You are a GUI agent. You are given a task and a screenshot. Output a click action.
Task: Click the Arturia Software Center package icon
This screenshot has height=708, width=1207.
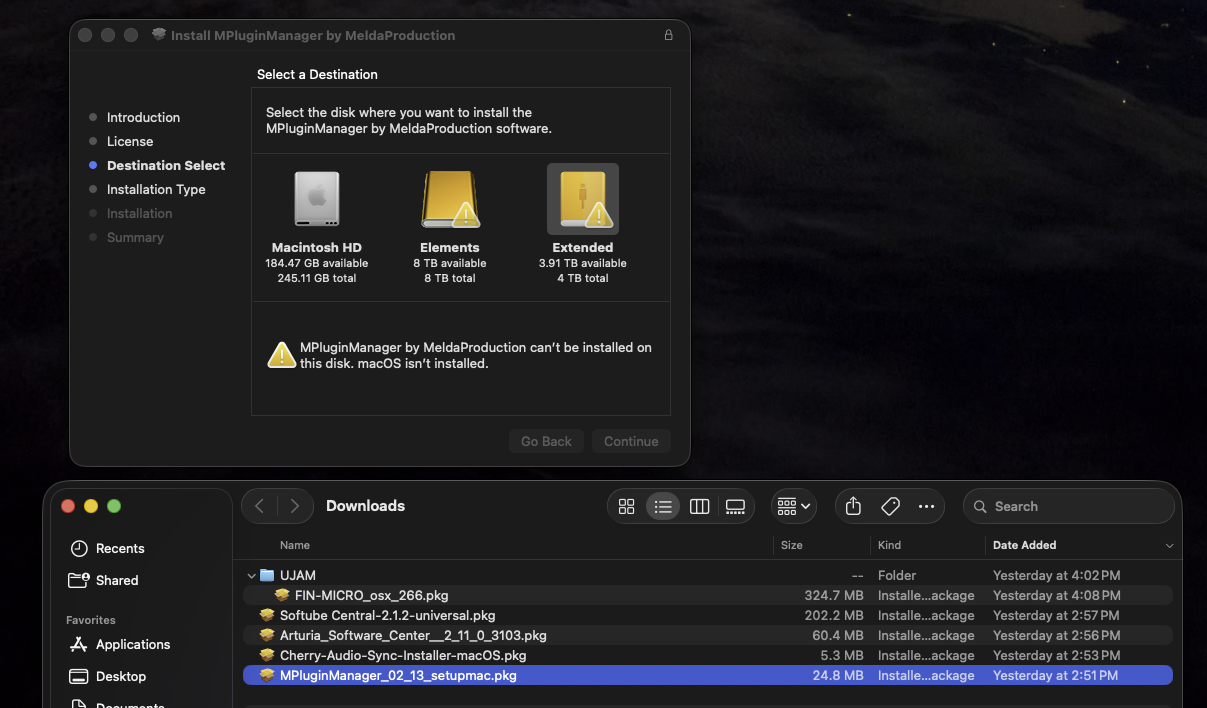267,635
